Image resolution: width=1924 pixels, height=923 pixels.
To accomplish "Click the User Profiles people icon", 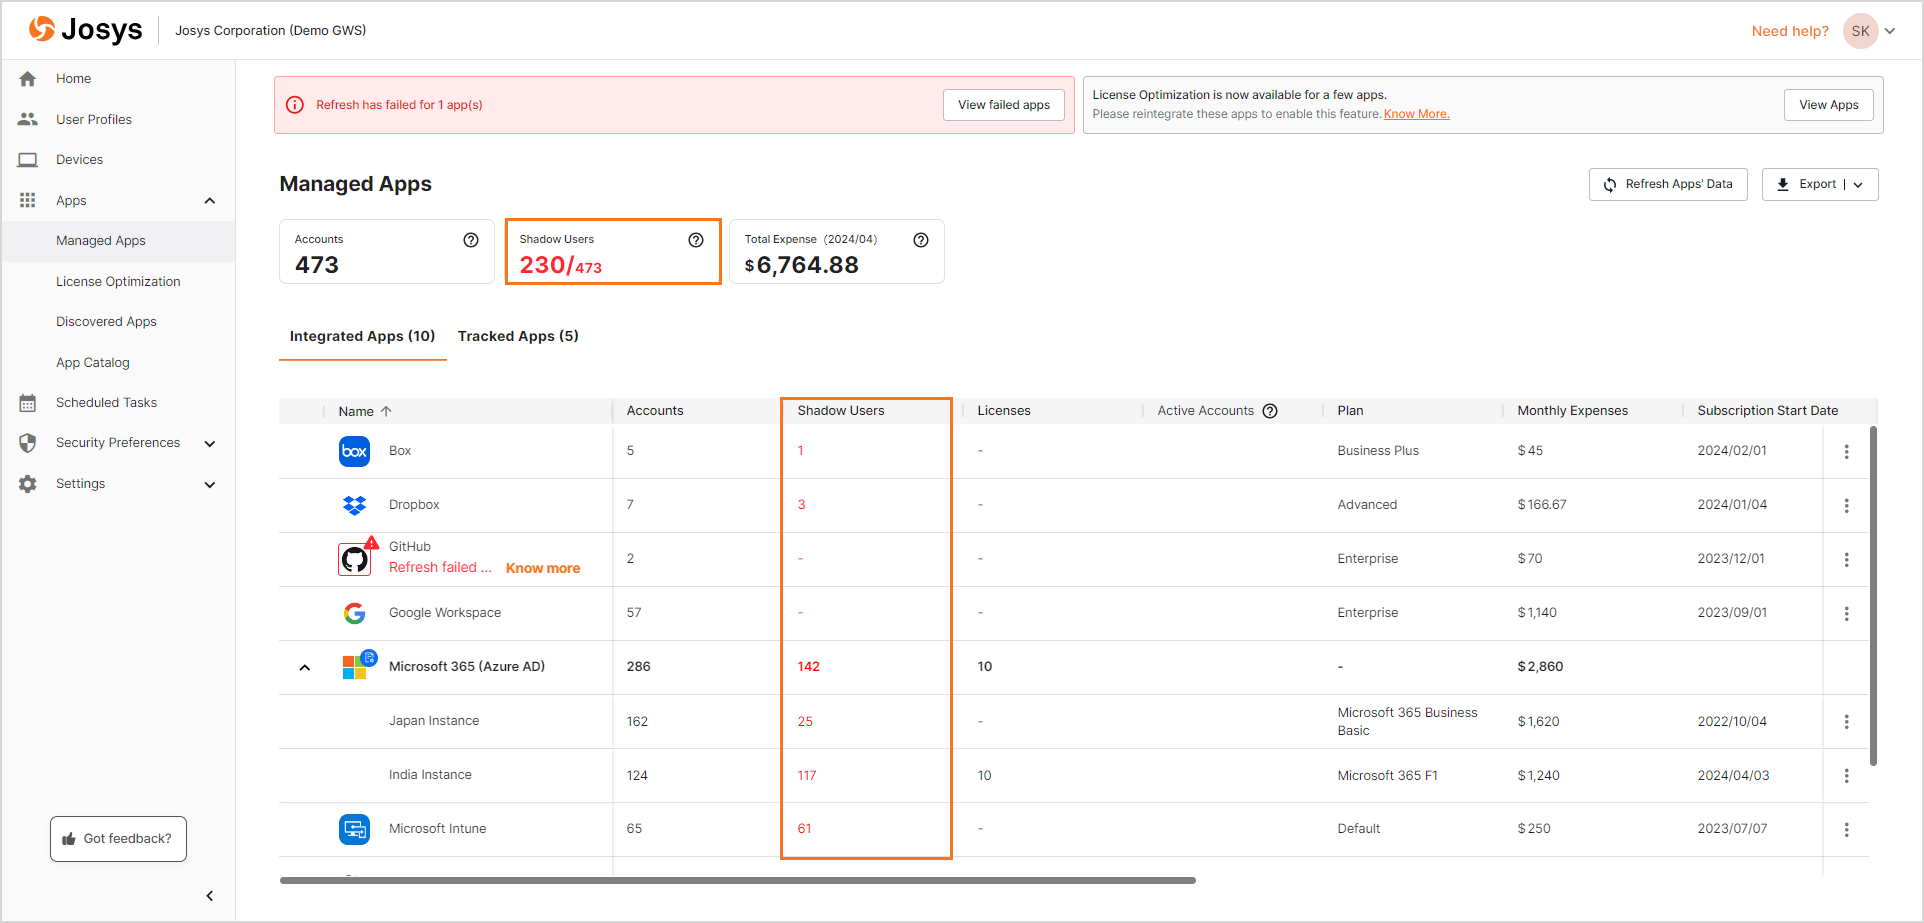I will click(x=28, y=119).
